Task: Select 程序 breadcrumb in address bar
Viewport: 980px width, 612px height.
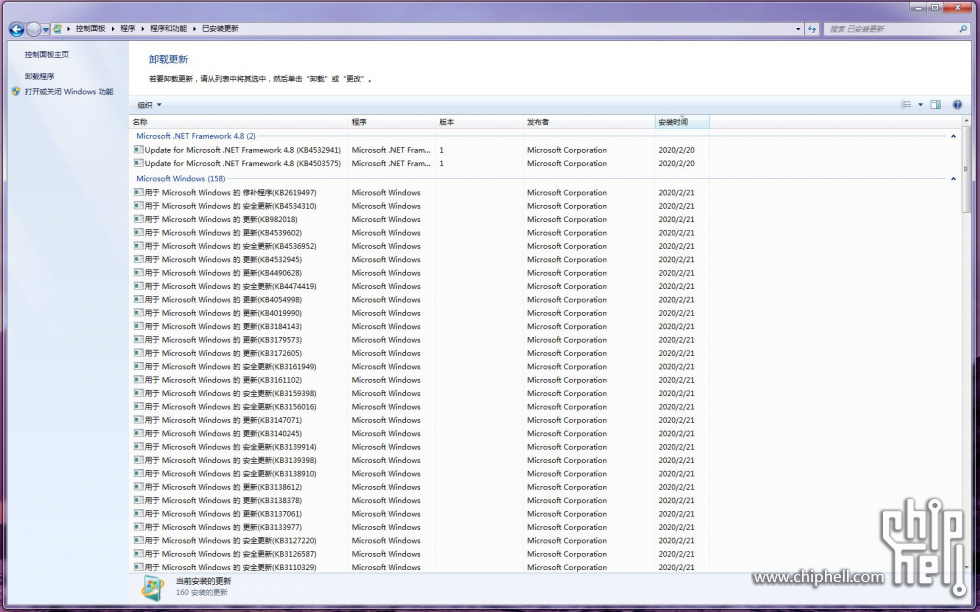Action: [x=128, y=28]
